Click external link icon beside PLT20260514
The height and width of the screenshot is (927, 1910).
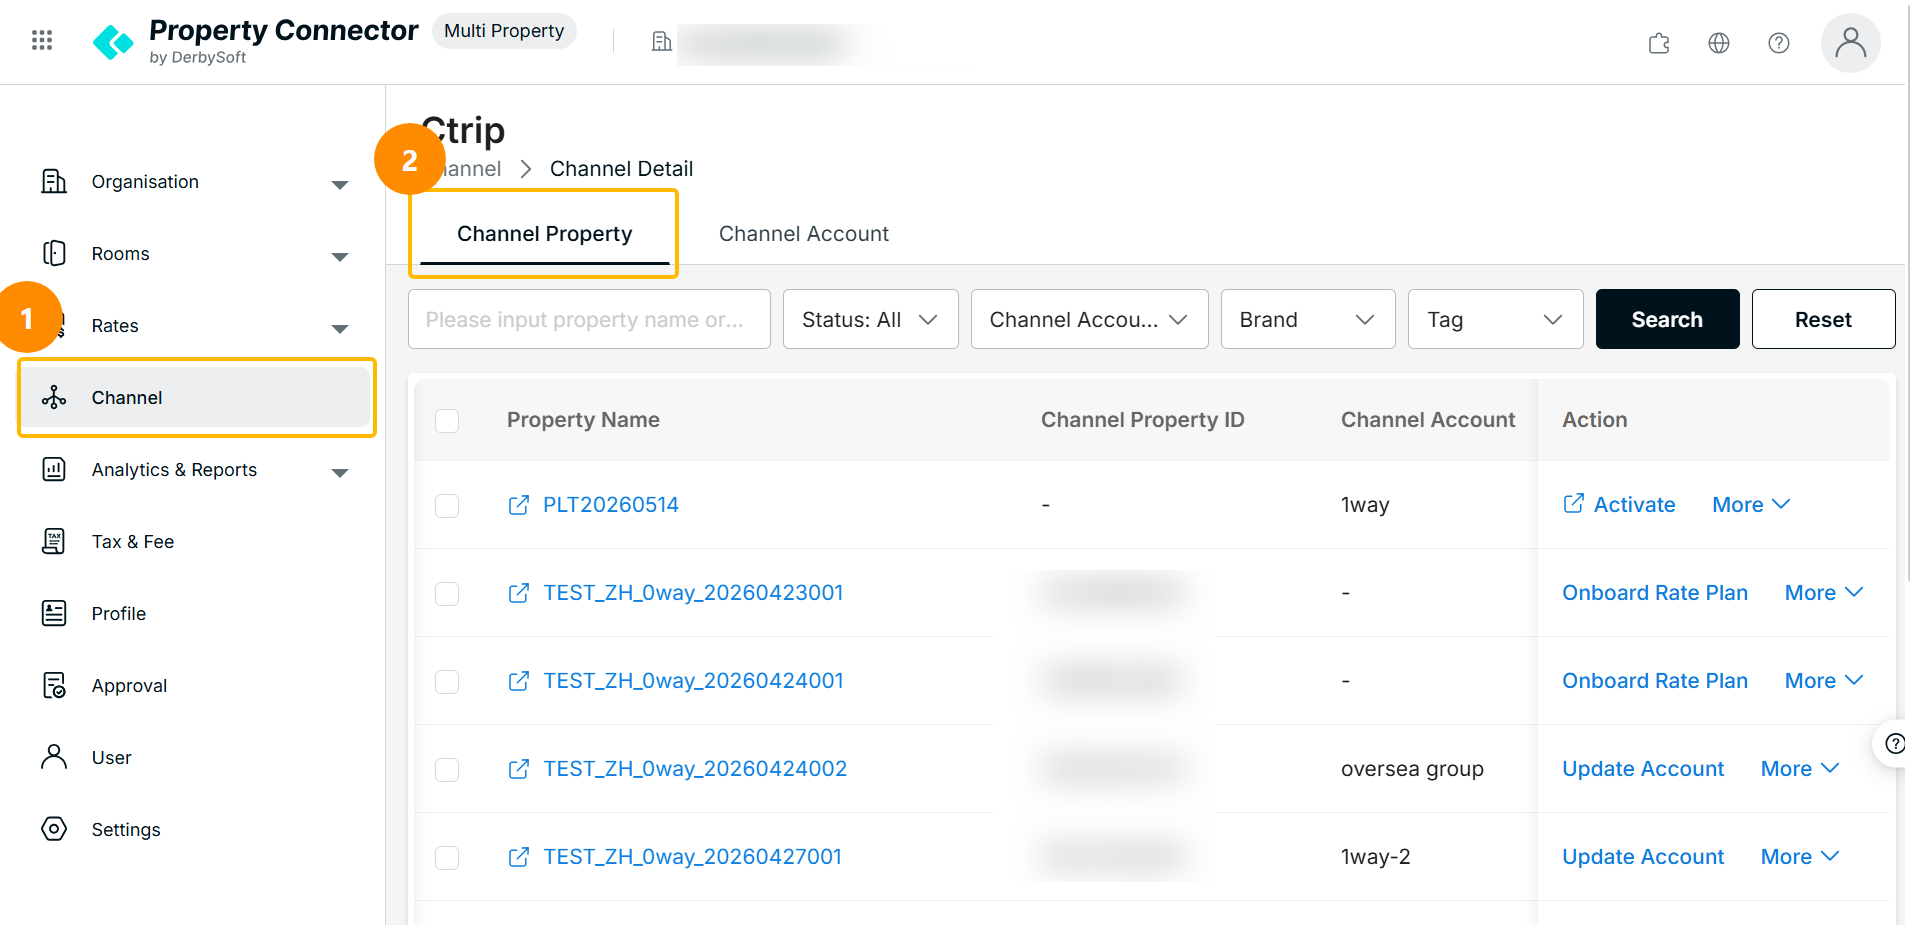[x=519, y=505]
